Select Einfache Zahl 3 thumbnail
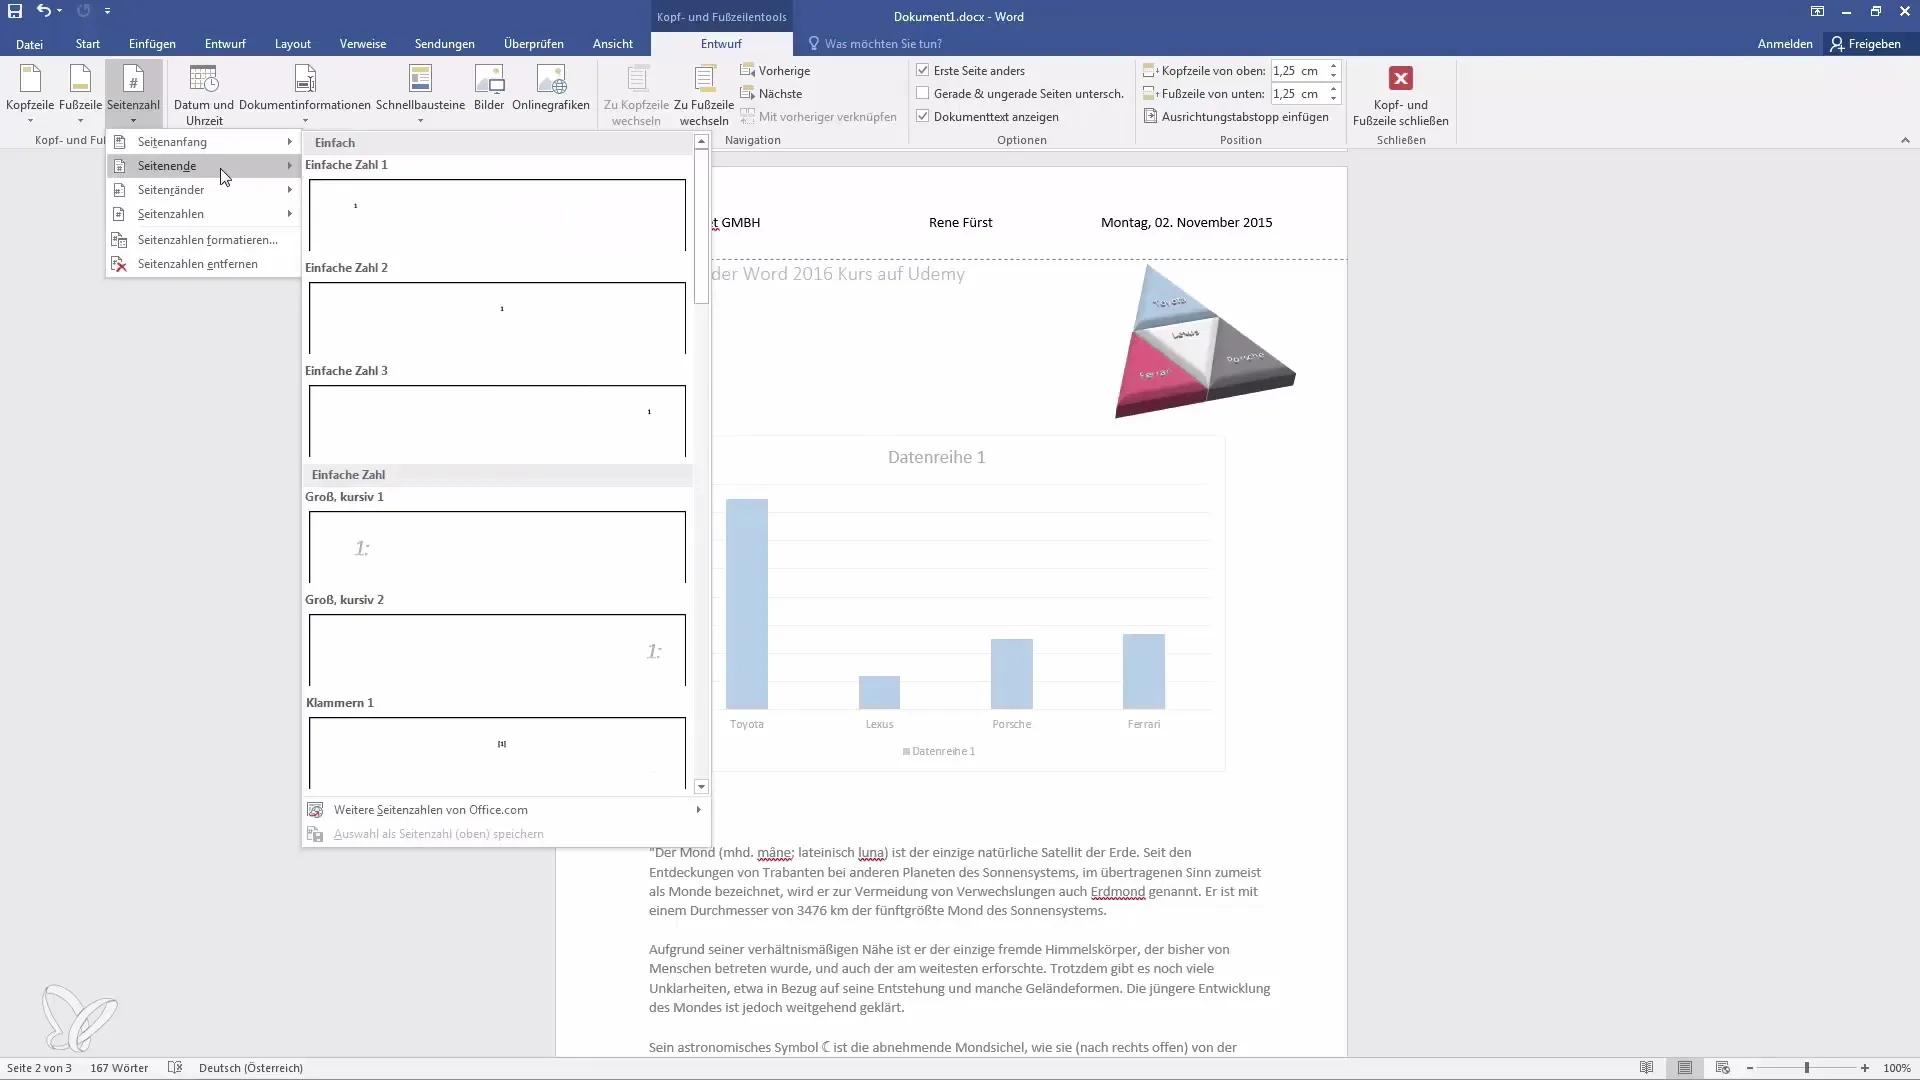The height and width of the screenshot is (1080, 1920). pyautogui.click(x=497, y=421)
